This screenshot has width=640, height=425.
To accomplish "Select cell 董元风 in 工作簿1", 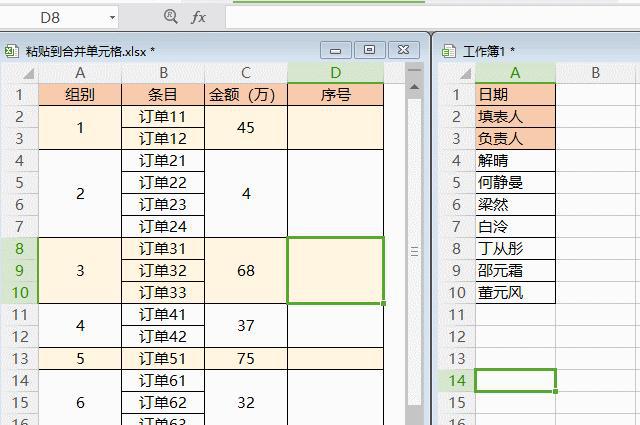I will point(515,293).
